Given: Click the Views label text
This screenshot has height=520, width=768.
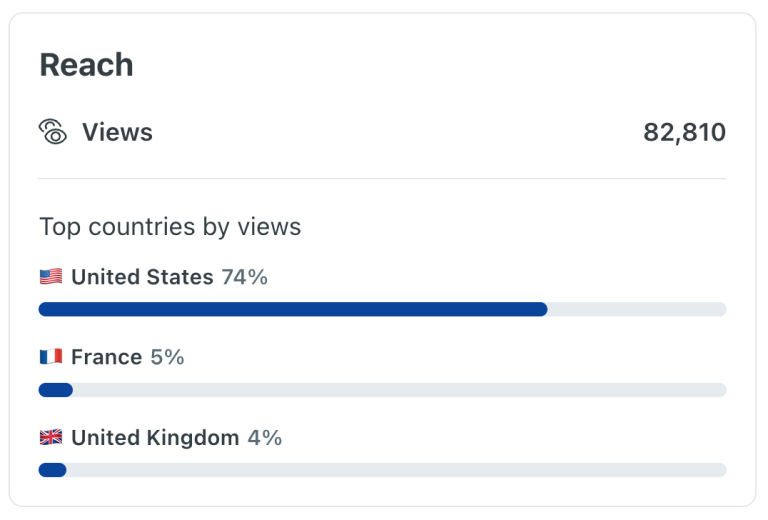Looking at the screenshot, I should pyautogui.click(x=117, y=132).
